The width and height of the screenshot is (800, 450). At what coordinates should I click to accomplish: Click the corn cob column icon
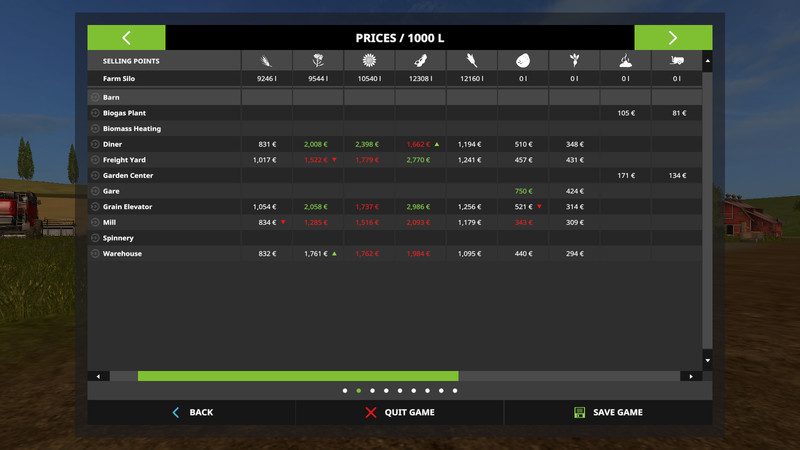(471, 61)
